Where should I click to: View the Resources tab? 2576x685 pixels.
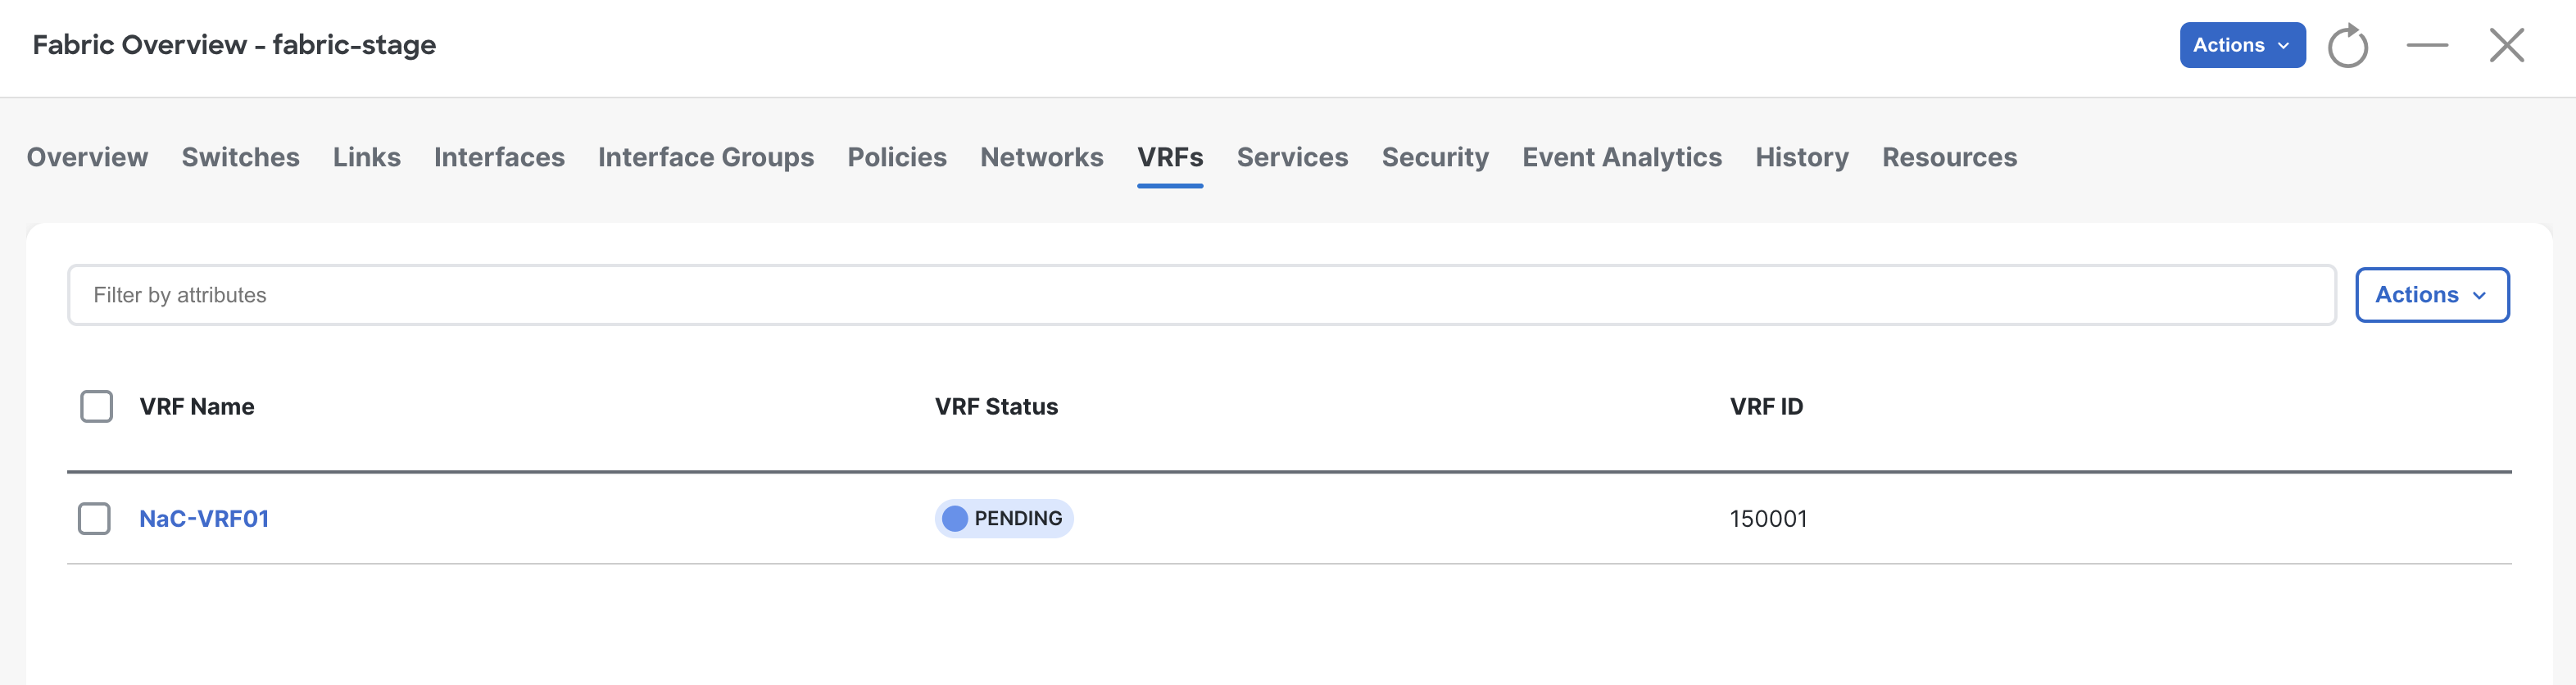point(1949,157)
